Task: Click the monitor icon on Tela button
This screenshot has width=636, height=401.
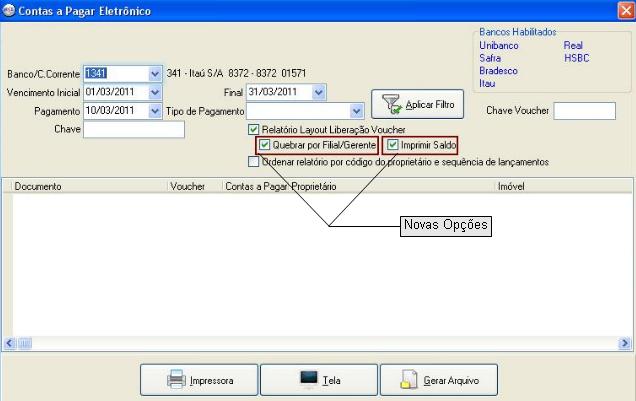Action: [308, 380]
